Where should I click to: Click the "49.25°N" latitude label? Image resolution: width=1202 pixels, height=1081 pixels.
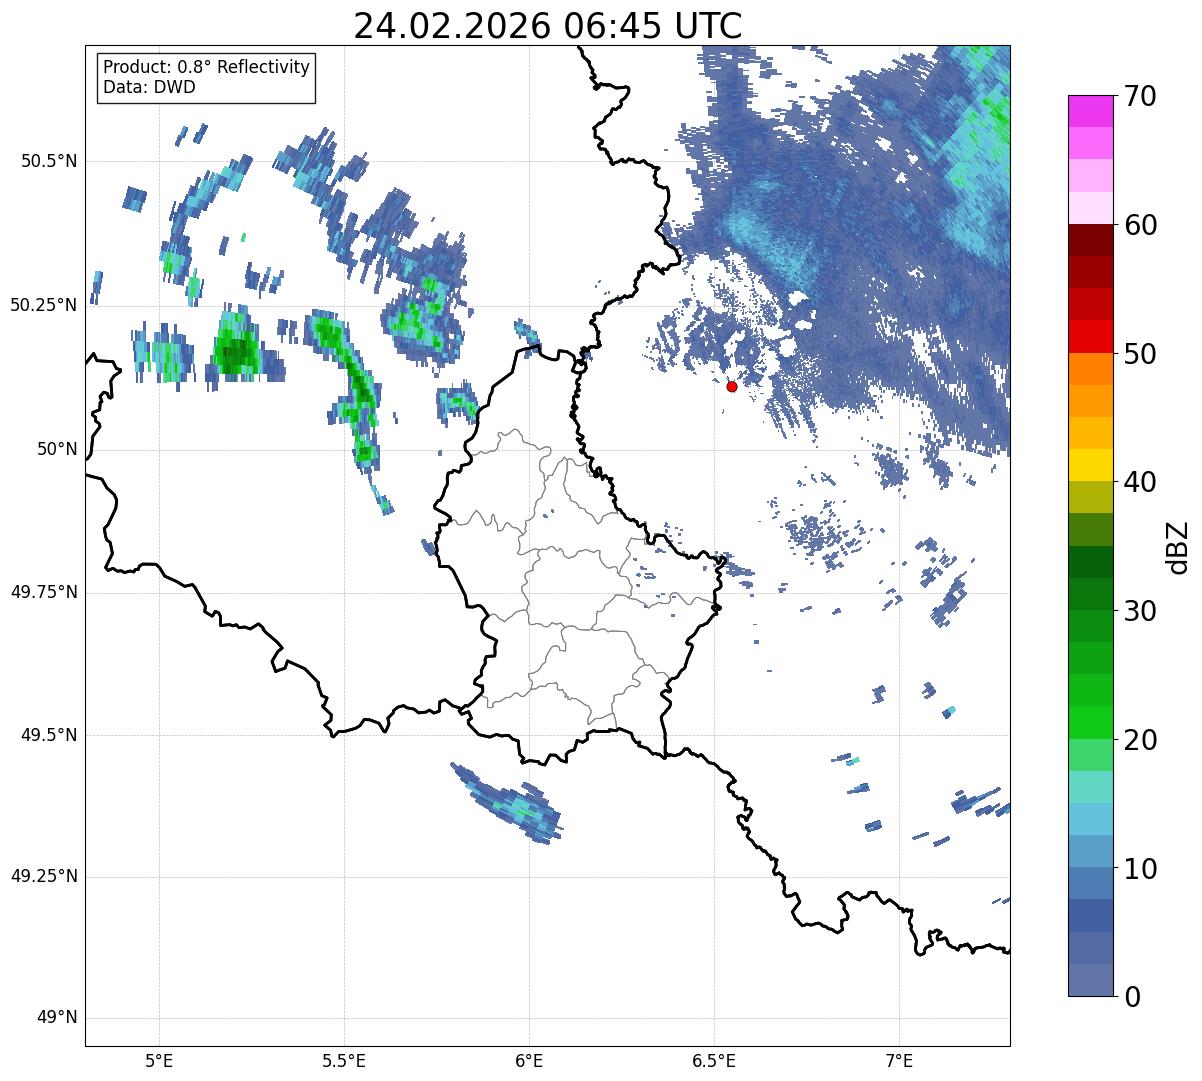point(43,877)
